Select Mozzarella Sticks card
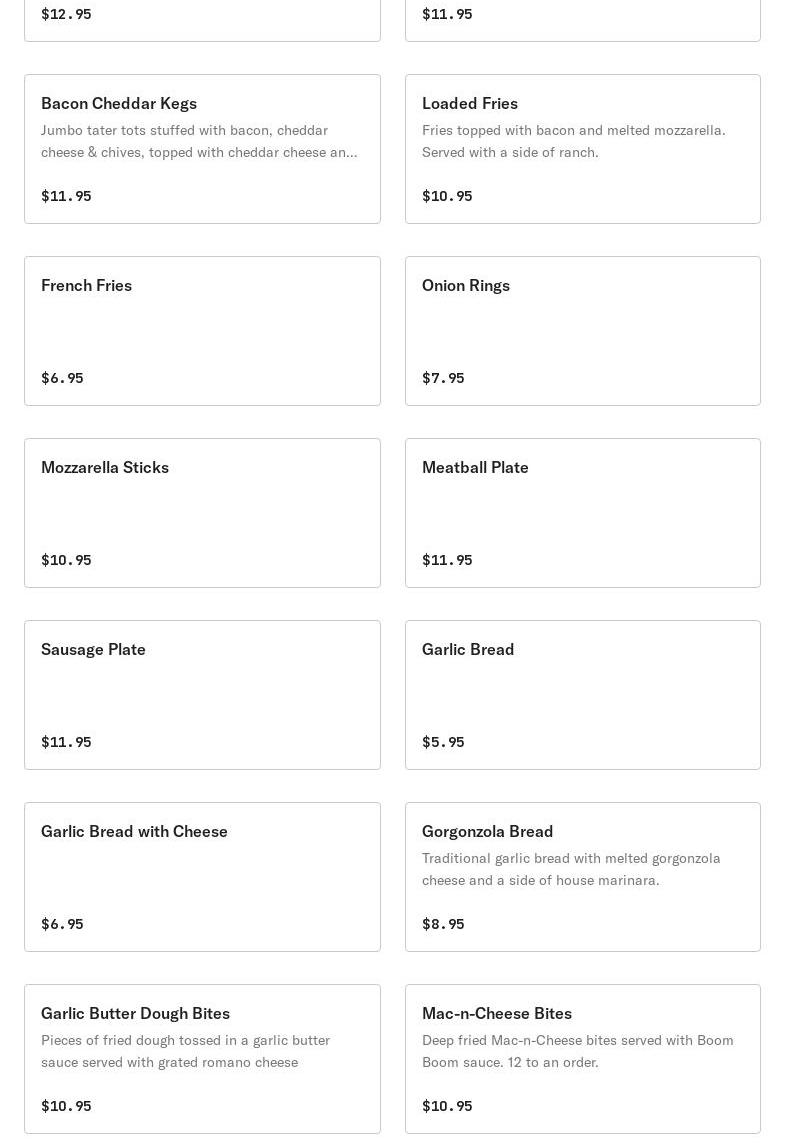The image size is (785, 1143). [202, 512]
